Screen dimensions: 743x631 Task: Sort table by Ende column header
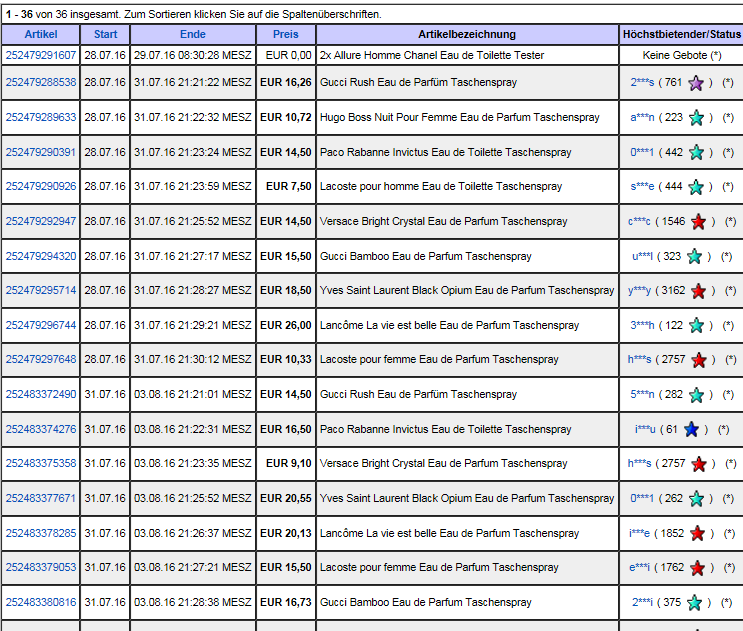pos(193,34)
